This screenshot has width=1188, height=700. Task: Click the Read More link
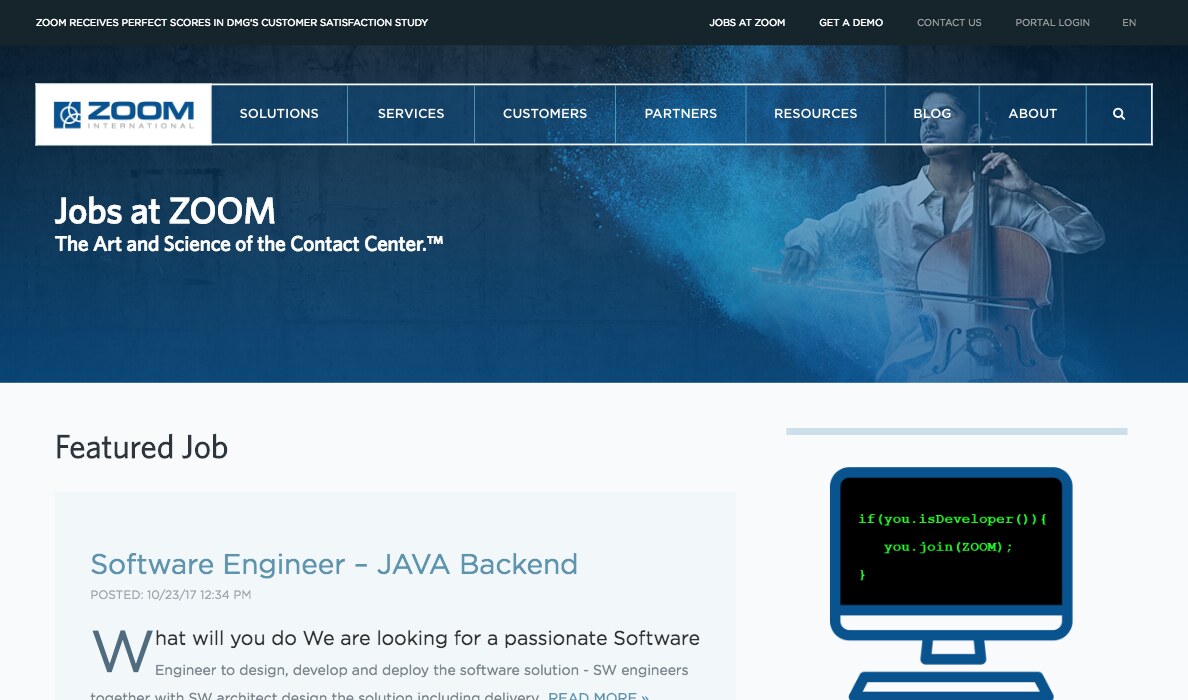(599, 695)
